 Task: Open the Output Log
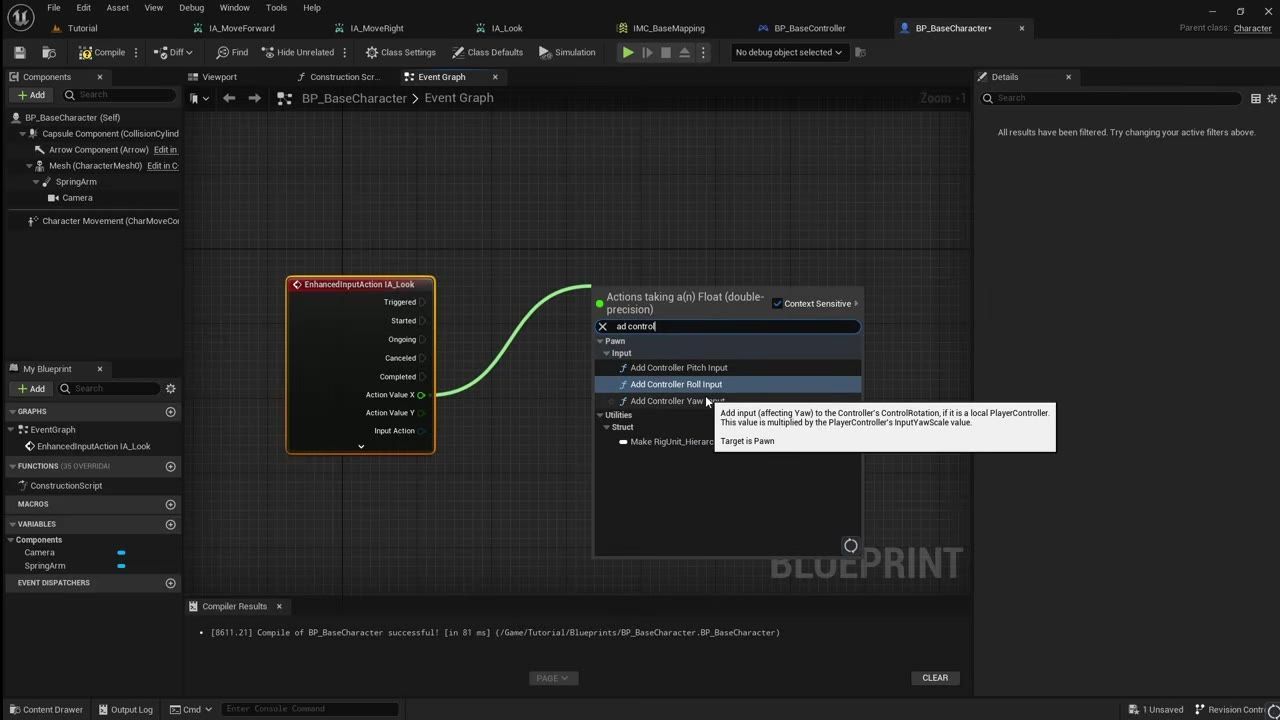click(x=124, y=709)
